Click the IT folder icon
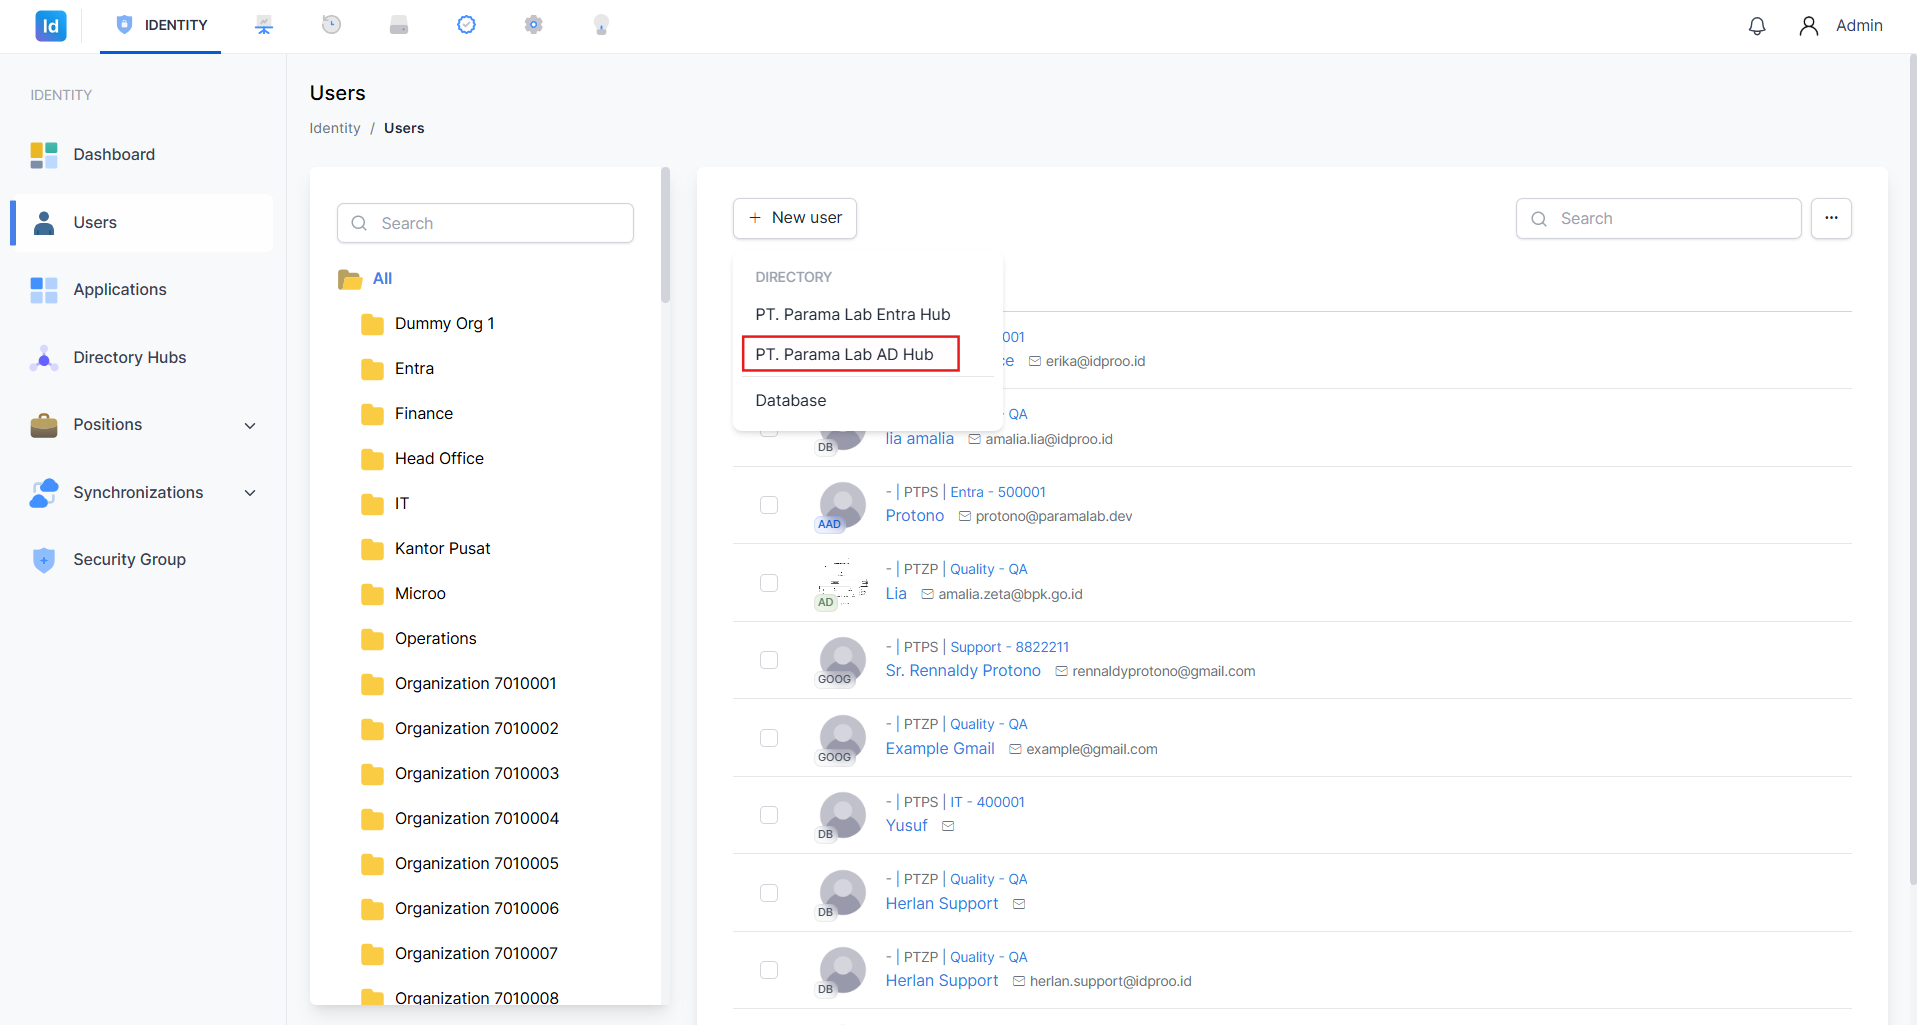The height and width of the screenshot is (1025, 1917). click(372, 504)
